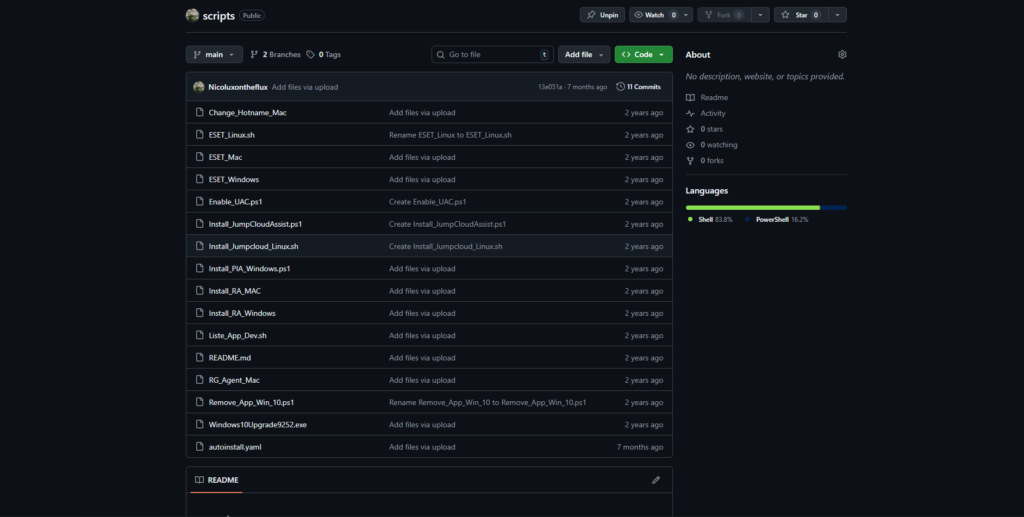Click the 0 forks link

[x=712, y=161]
